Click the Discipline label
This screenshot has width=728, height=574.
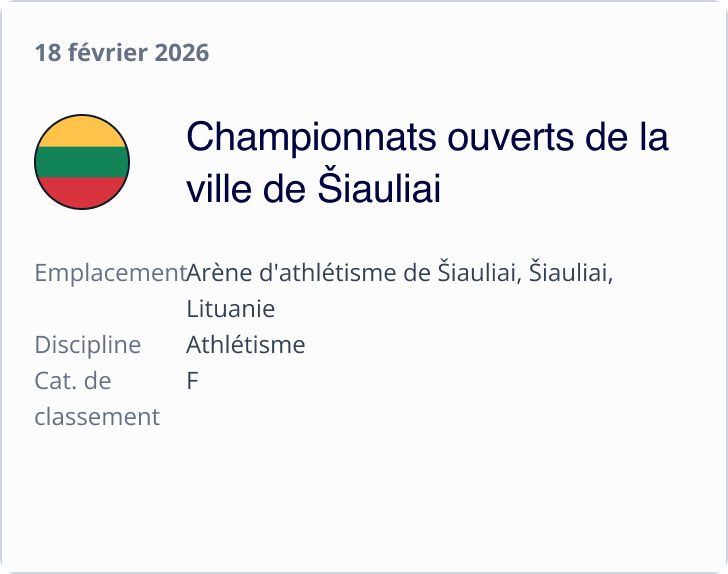coord(88,345)
